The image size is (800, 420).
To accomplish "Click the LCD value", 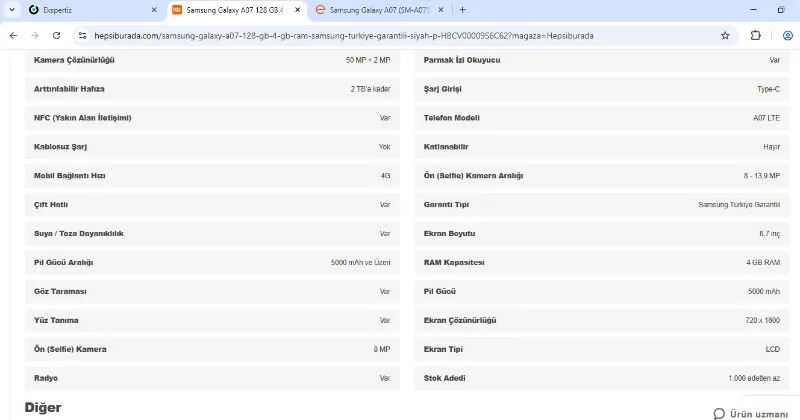I will pyautogui.click(x=772, y=349).
